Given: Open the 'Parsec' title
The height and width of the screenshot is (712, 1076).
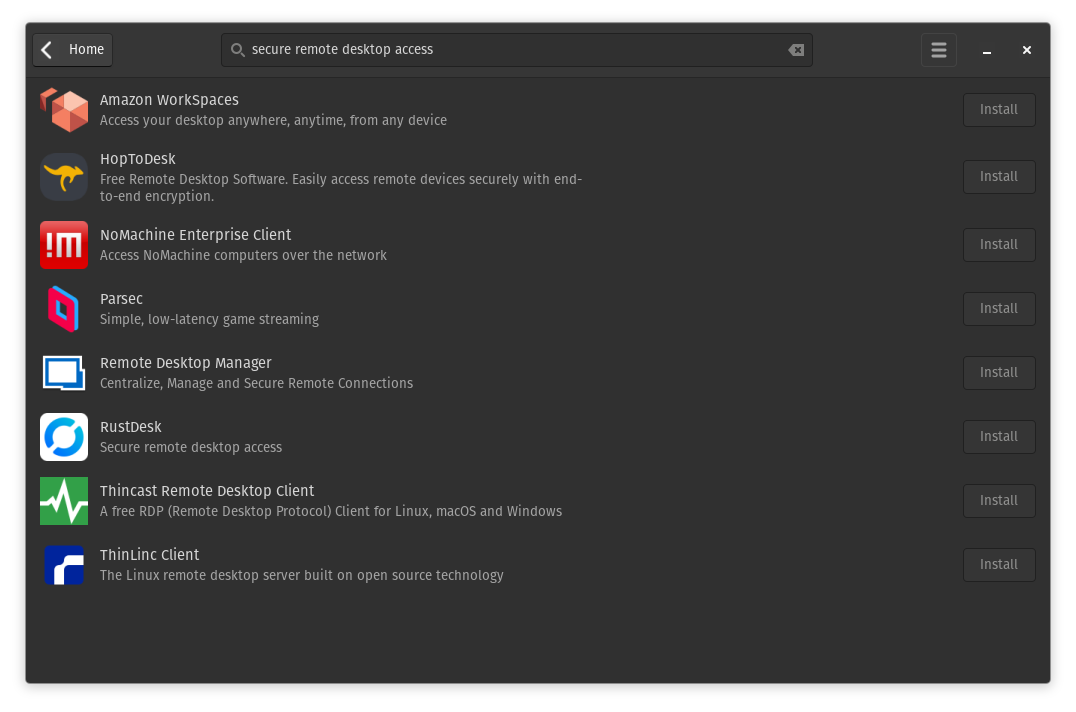Looking at the screenshot, I should (121, 299).
